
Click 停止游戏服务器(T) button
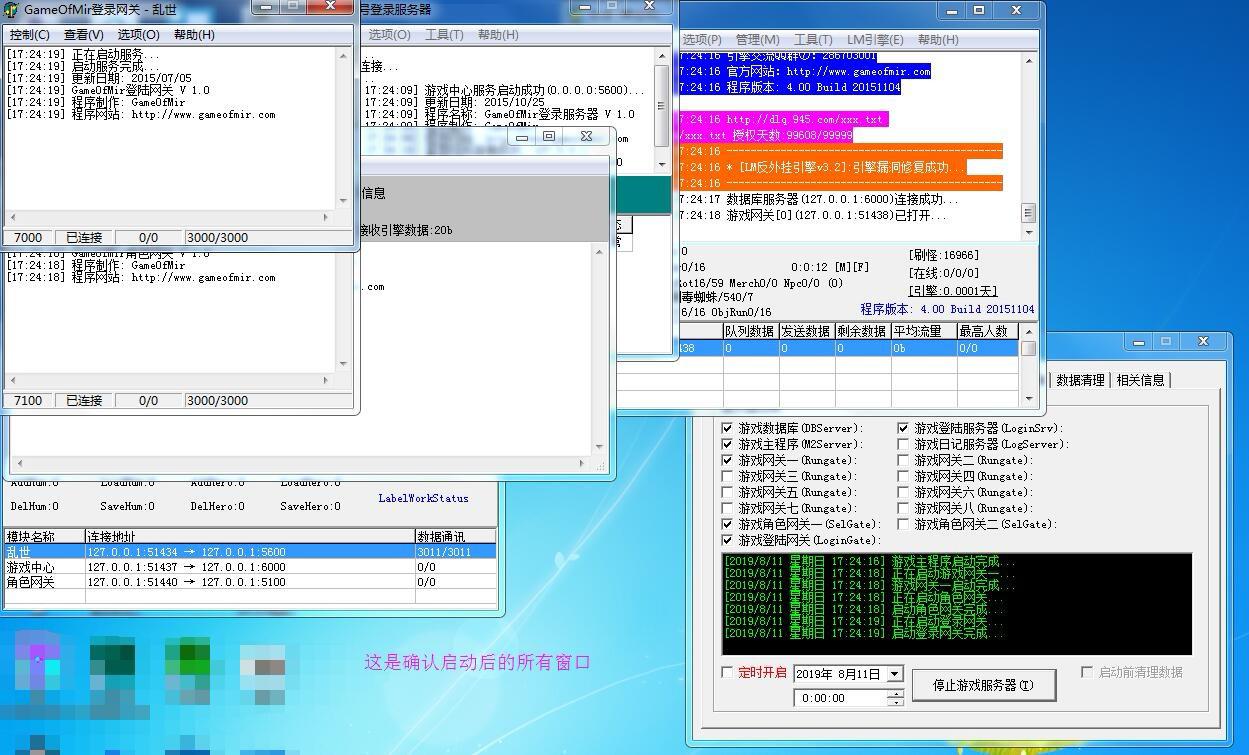coord(983,685)
